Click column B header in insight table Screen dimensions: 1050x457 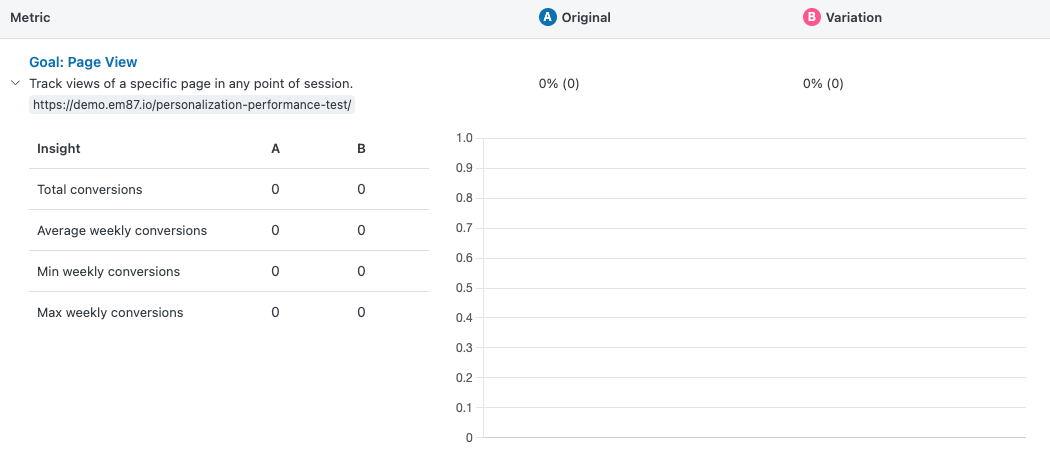pyautogui.click(x=361, y=148)
